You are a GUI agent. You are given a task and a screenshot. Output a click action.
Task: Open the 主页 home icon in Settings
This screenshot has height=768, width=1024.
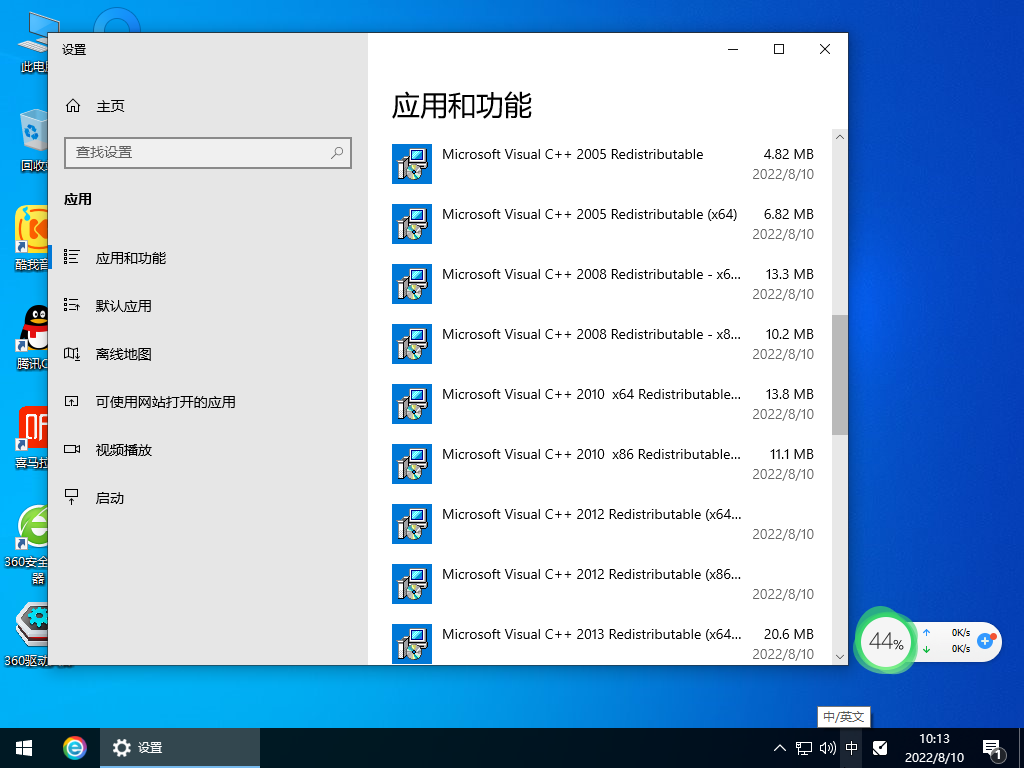point(73,106)
